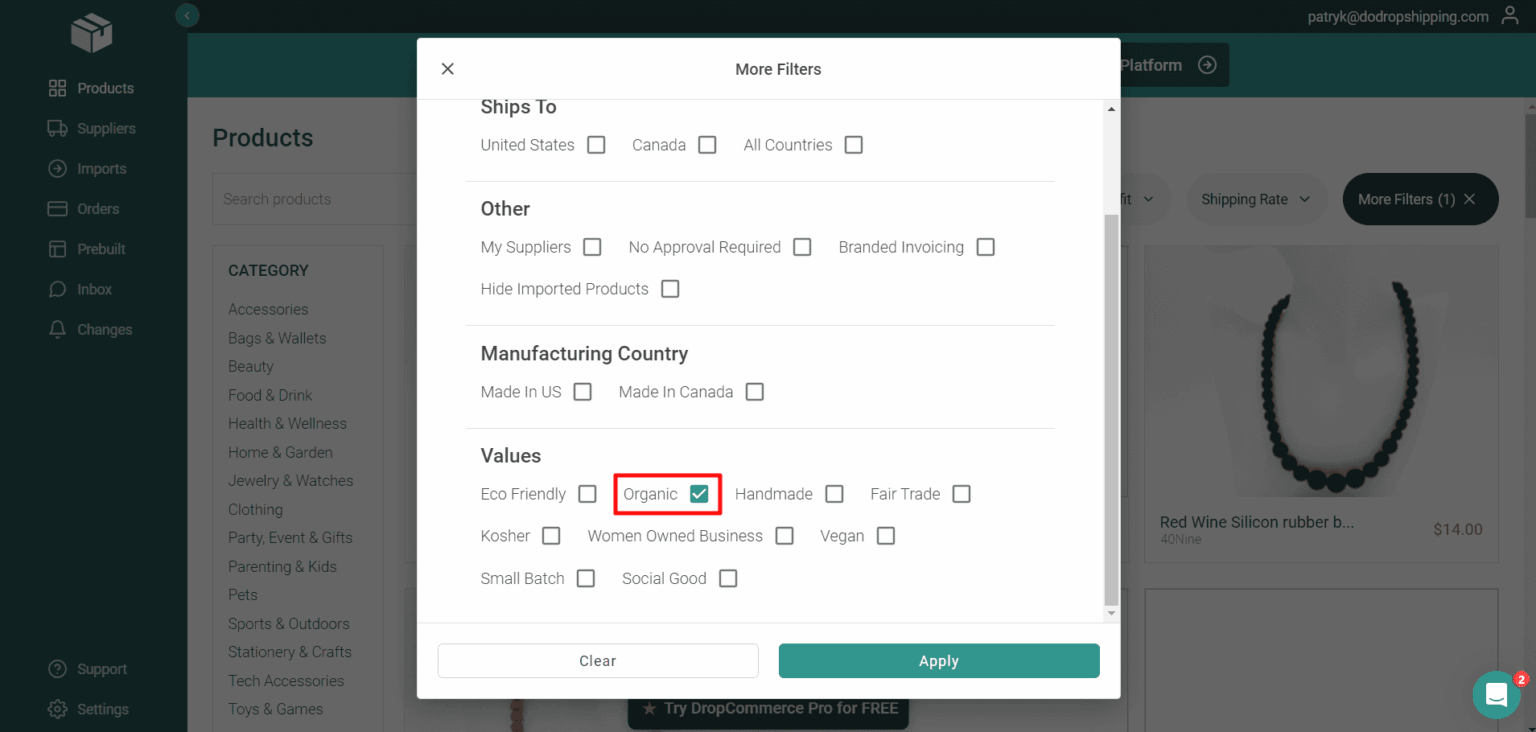Select the Clothing category
The image size is (1536, 732).
255,509
